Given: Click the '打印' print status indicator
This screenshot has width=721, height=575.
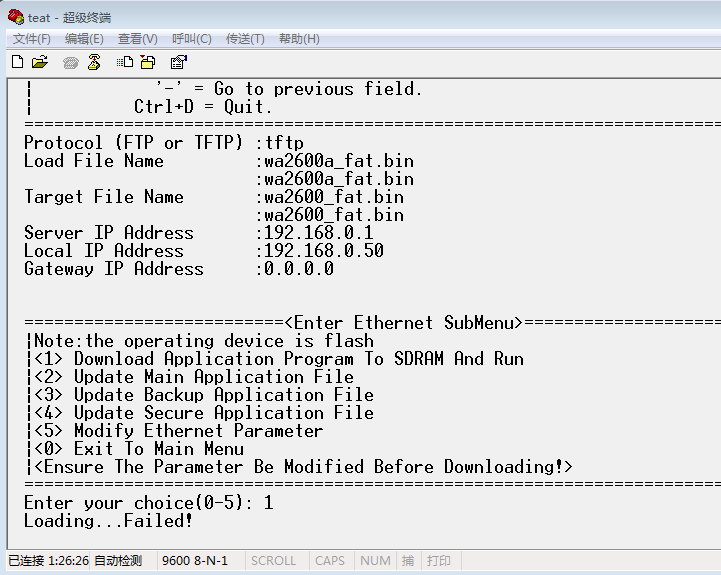Looking at the screenshot, I should point(439,561).
